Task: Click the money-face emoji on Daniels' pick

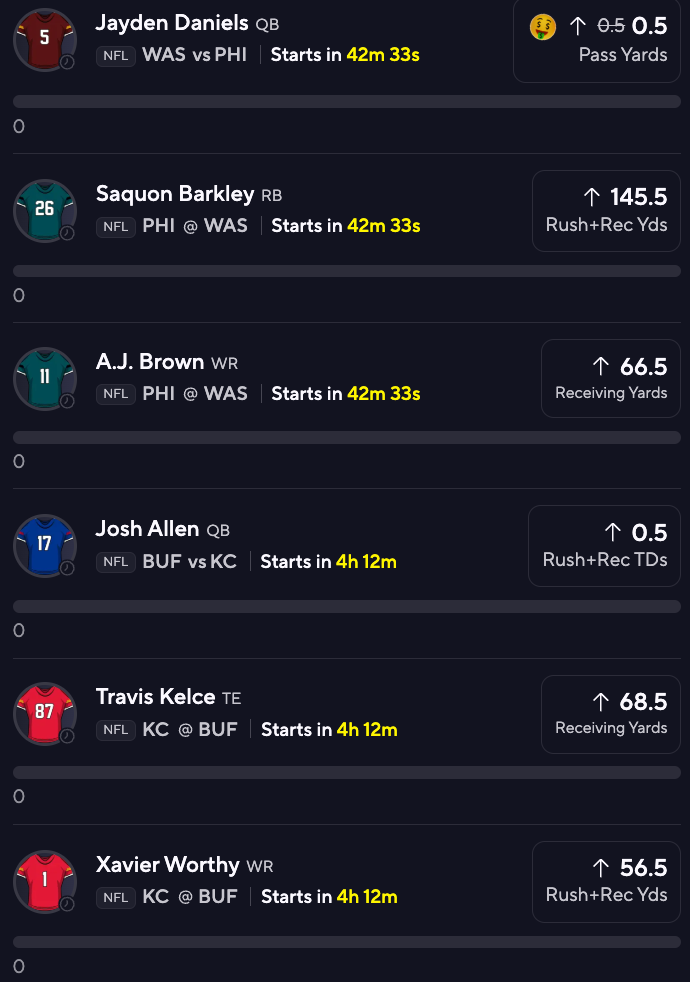Action: [543, 27]
